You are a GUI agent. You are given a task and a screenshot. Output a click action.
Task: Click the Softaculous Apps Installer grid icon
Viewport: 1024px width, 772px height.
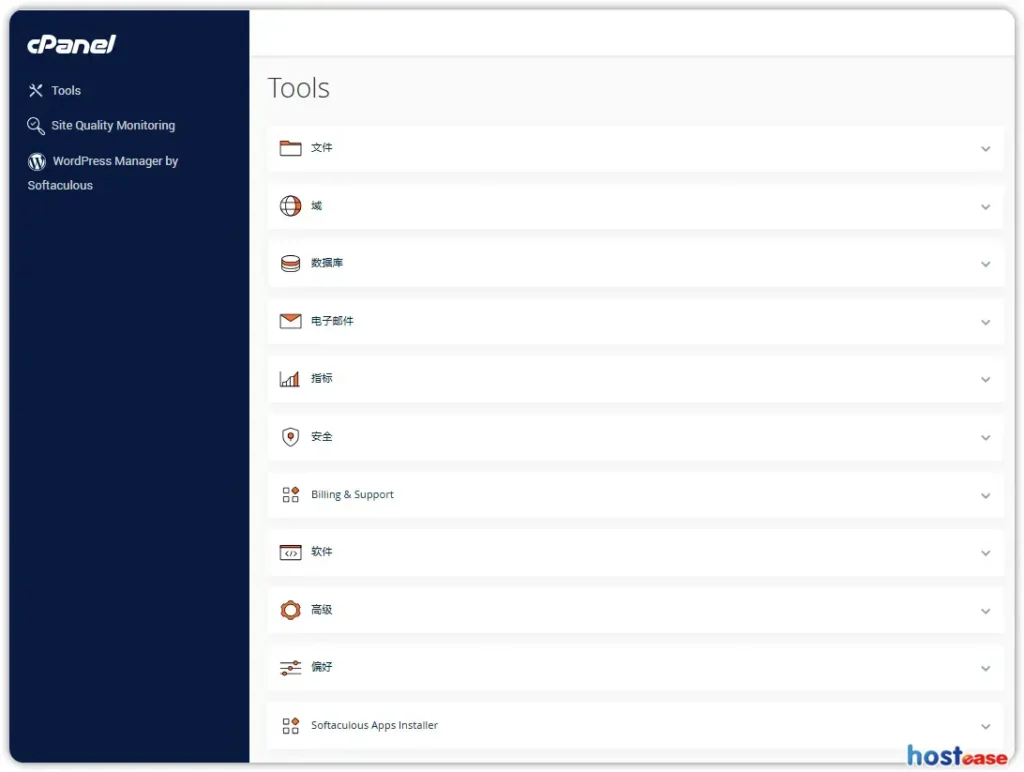290,726
